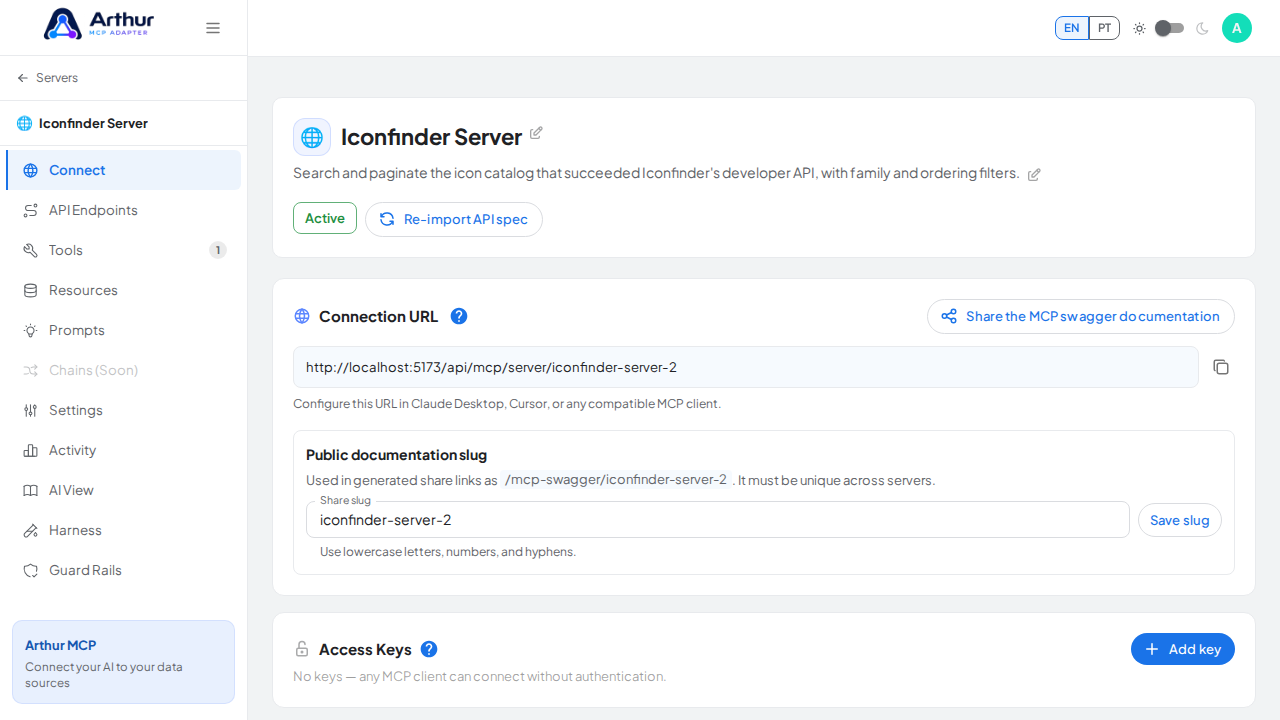Click Re-import API spec button
Viewport: 1280px width, 720px height.
(x=454, y=219)
